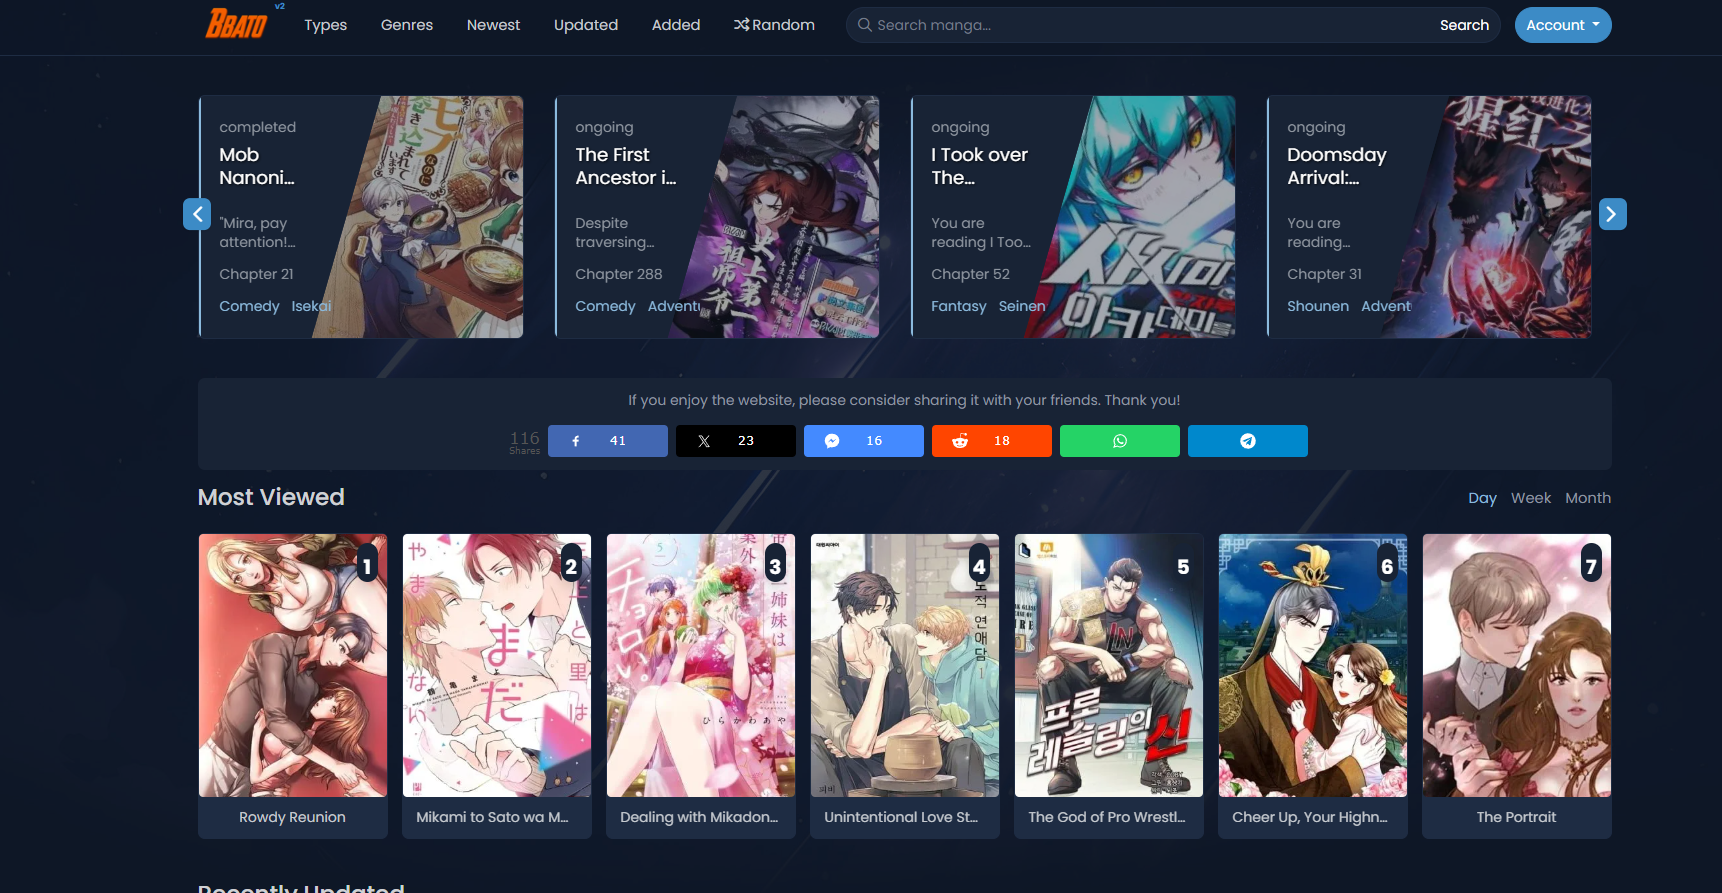Open Rowdy Reunion cover thumbnail
This screenshot has height=893, width=1722.
click(x=292, y=665)
